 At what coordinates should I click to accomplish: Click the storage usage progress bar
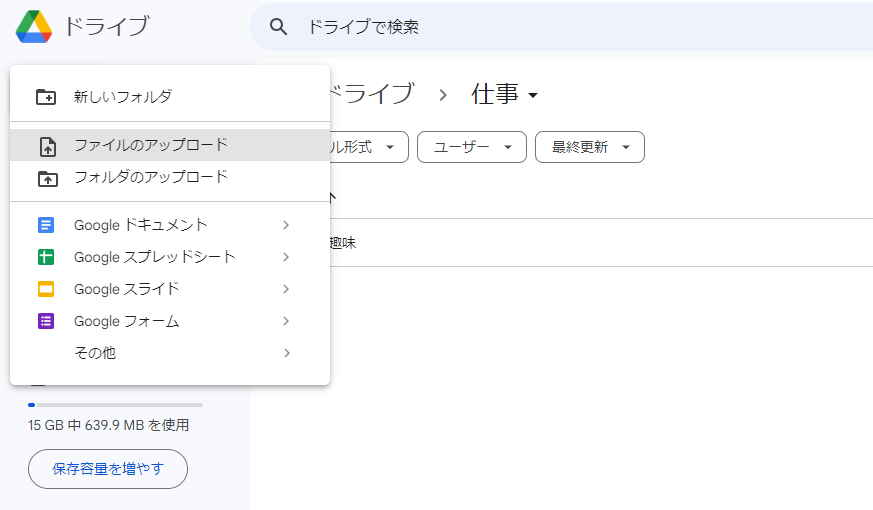click(115, 405)
